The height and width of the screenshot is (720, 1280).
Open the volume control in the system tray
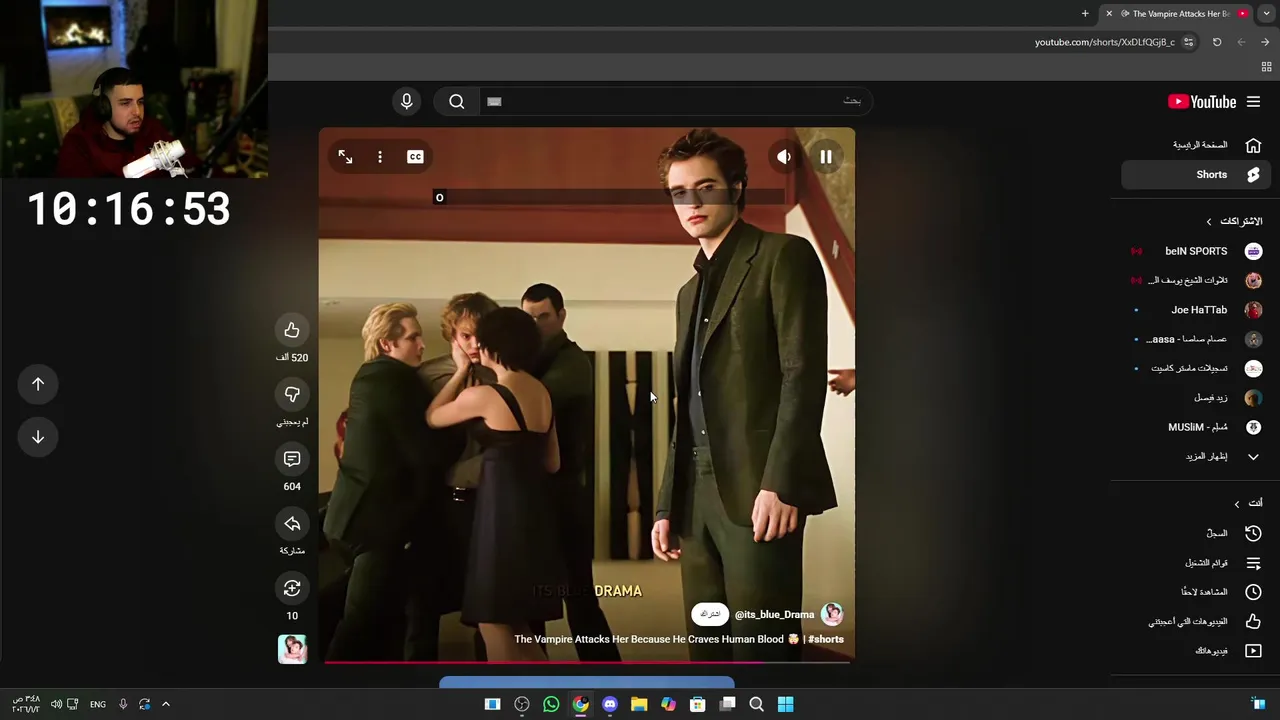click(x=56, y=704)
